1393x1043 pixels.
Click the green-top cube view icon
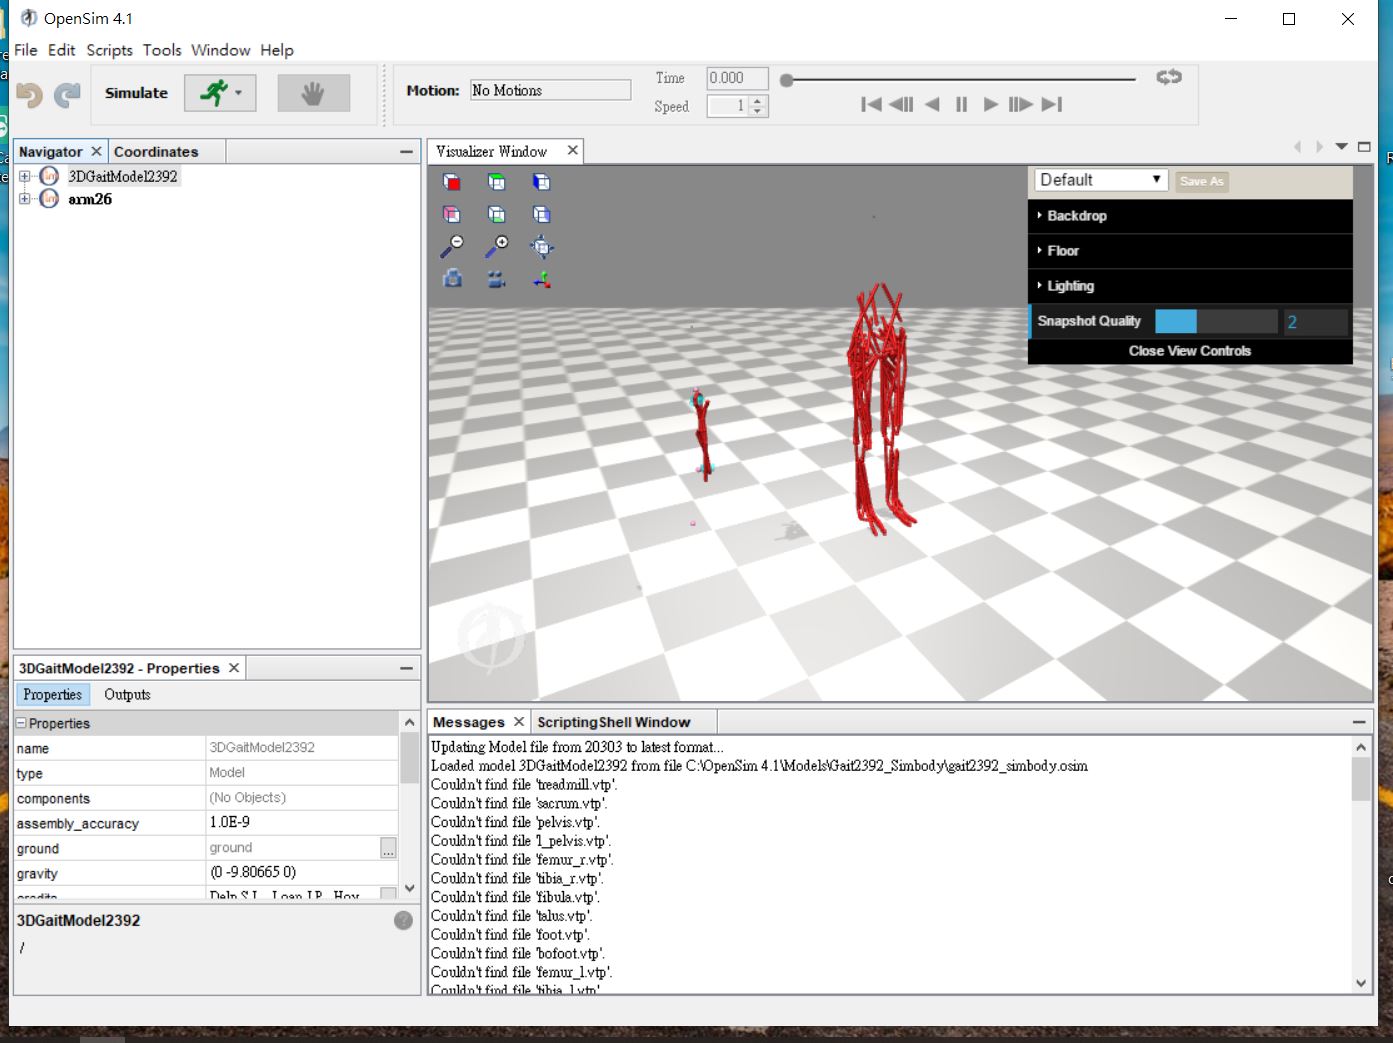pyautogui.click(x=497, y=182)
